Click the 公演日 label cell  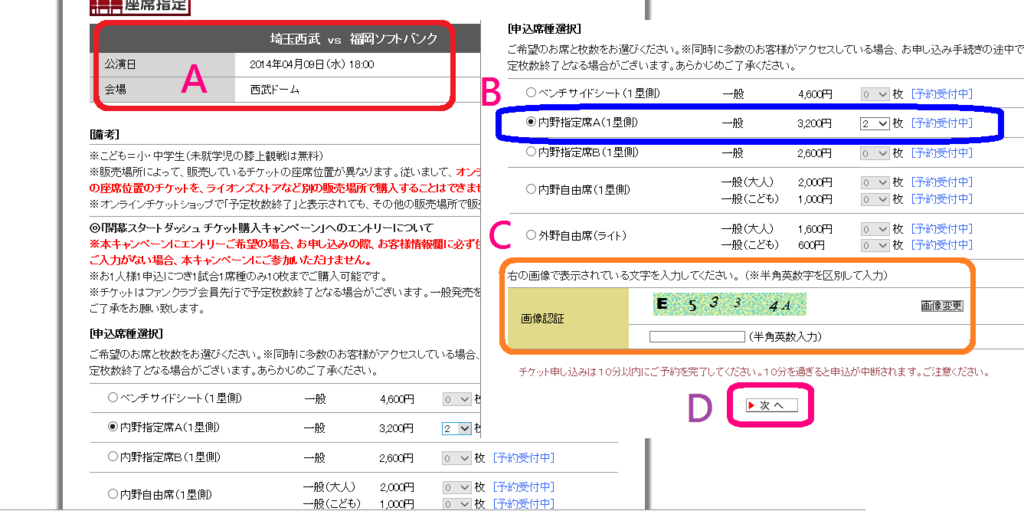point(163,65)
